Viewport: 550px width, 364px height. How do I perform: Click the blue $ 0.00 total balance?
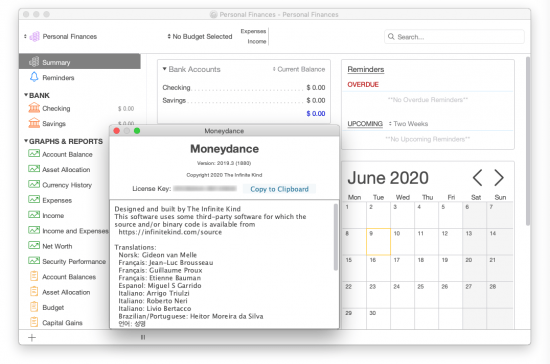coord(316,114)
